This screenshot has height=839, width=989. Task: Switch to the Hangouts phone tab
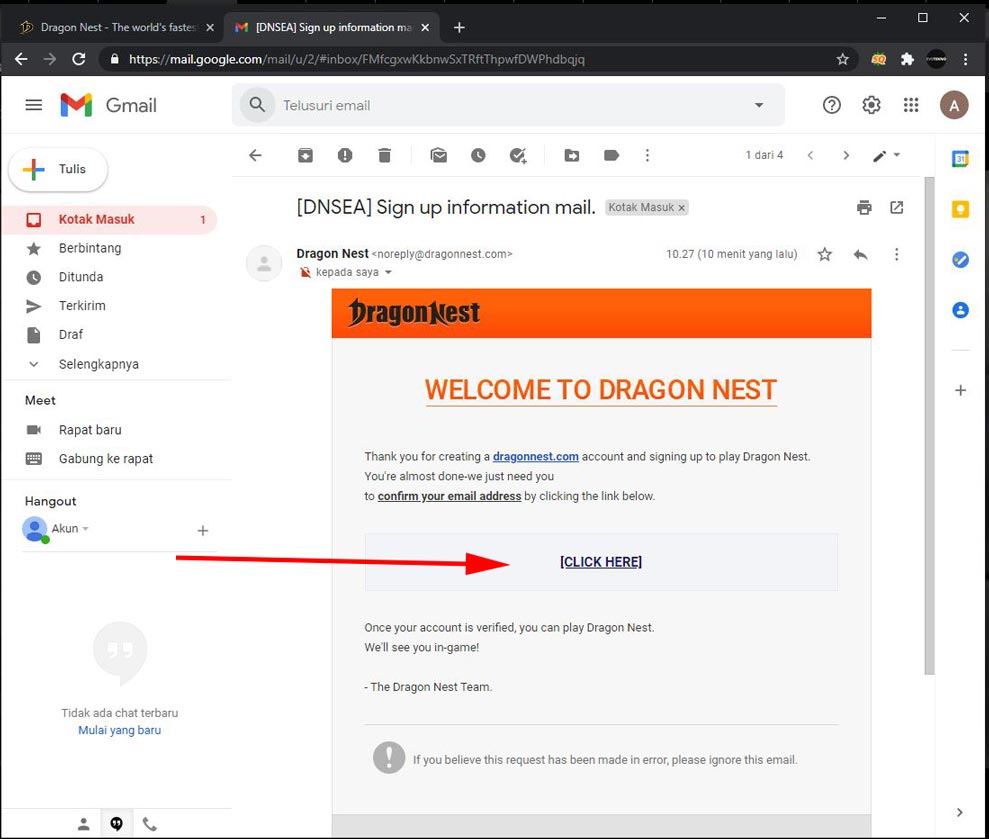pyautogui.click(x=149, y=824)
